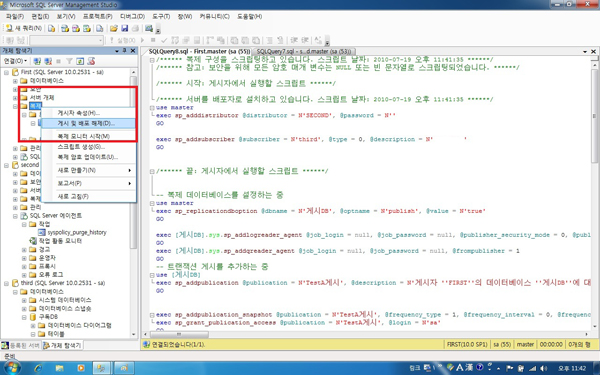Click the 새 쿼리(N) new query button
Viewport: 600px width, 375px height.
(23, 28)
